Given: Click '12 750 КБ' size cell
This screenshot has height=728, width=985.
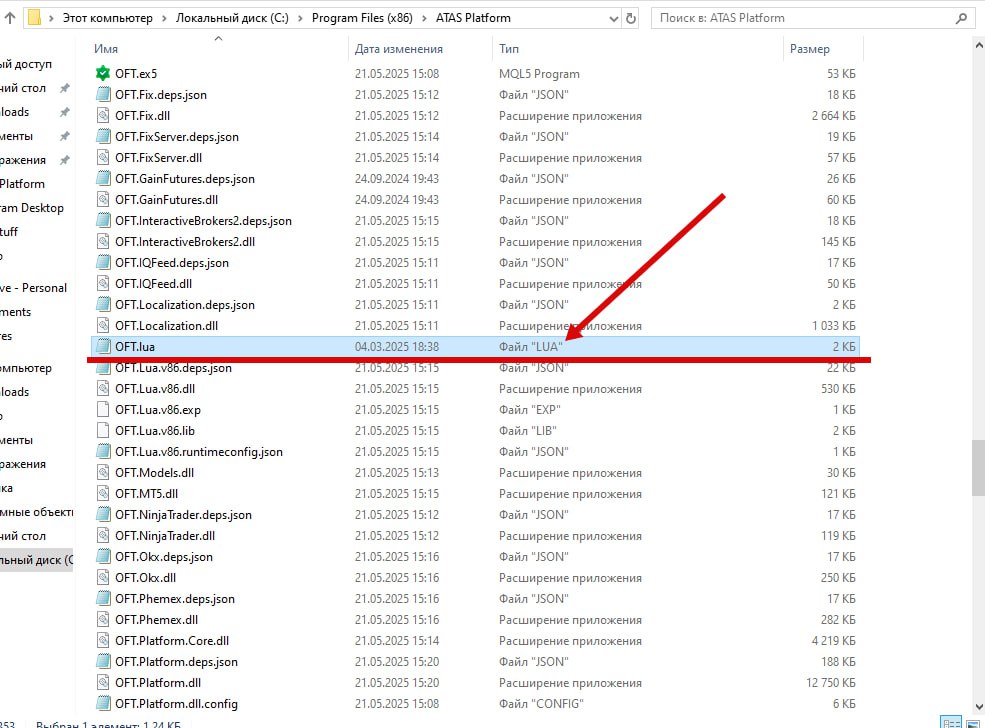Looking at the screenshot, I should [830, 683].
